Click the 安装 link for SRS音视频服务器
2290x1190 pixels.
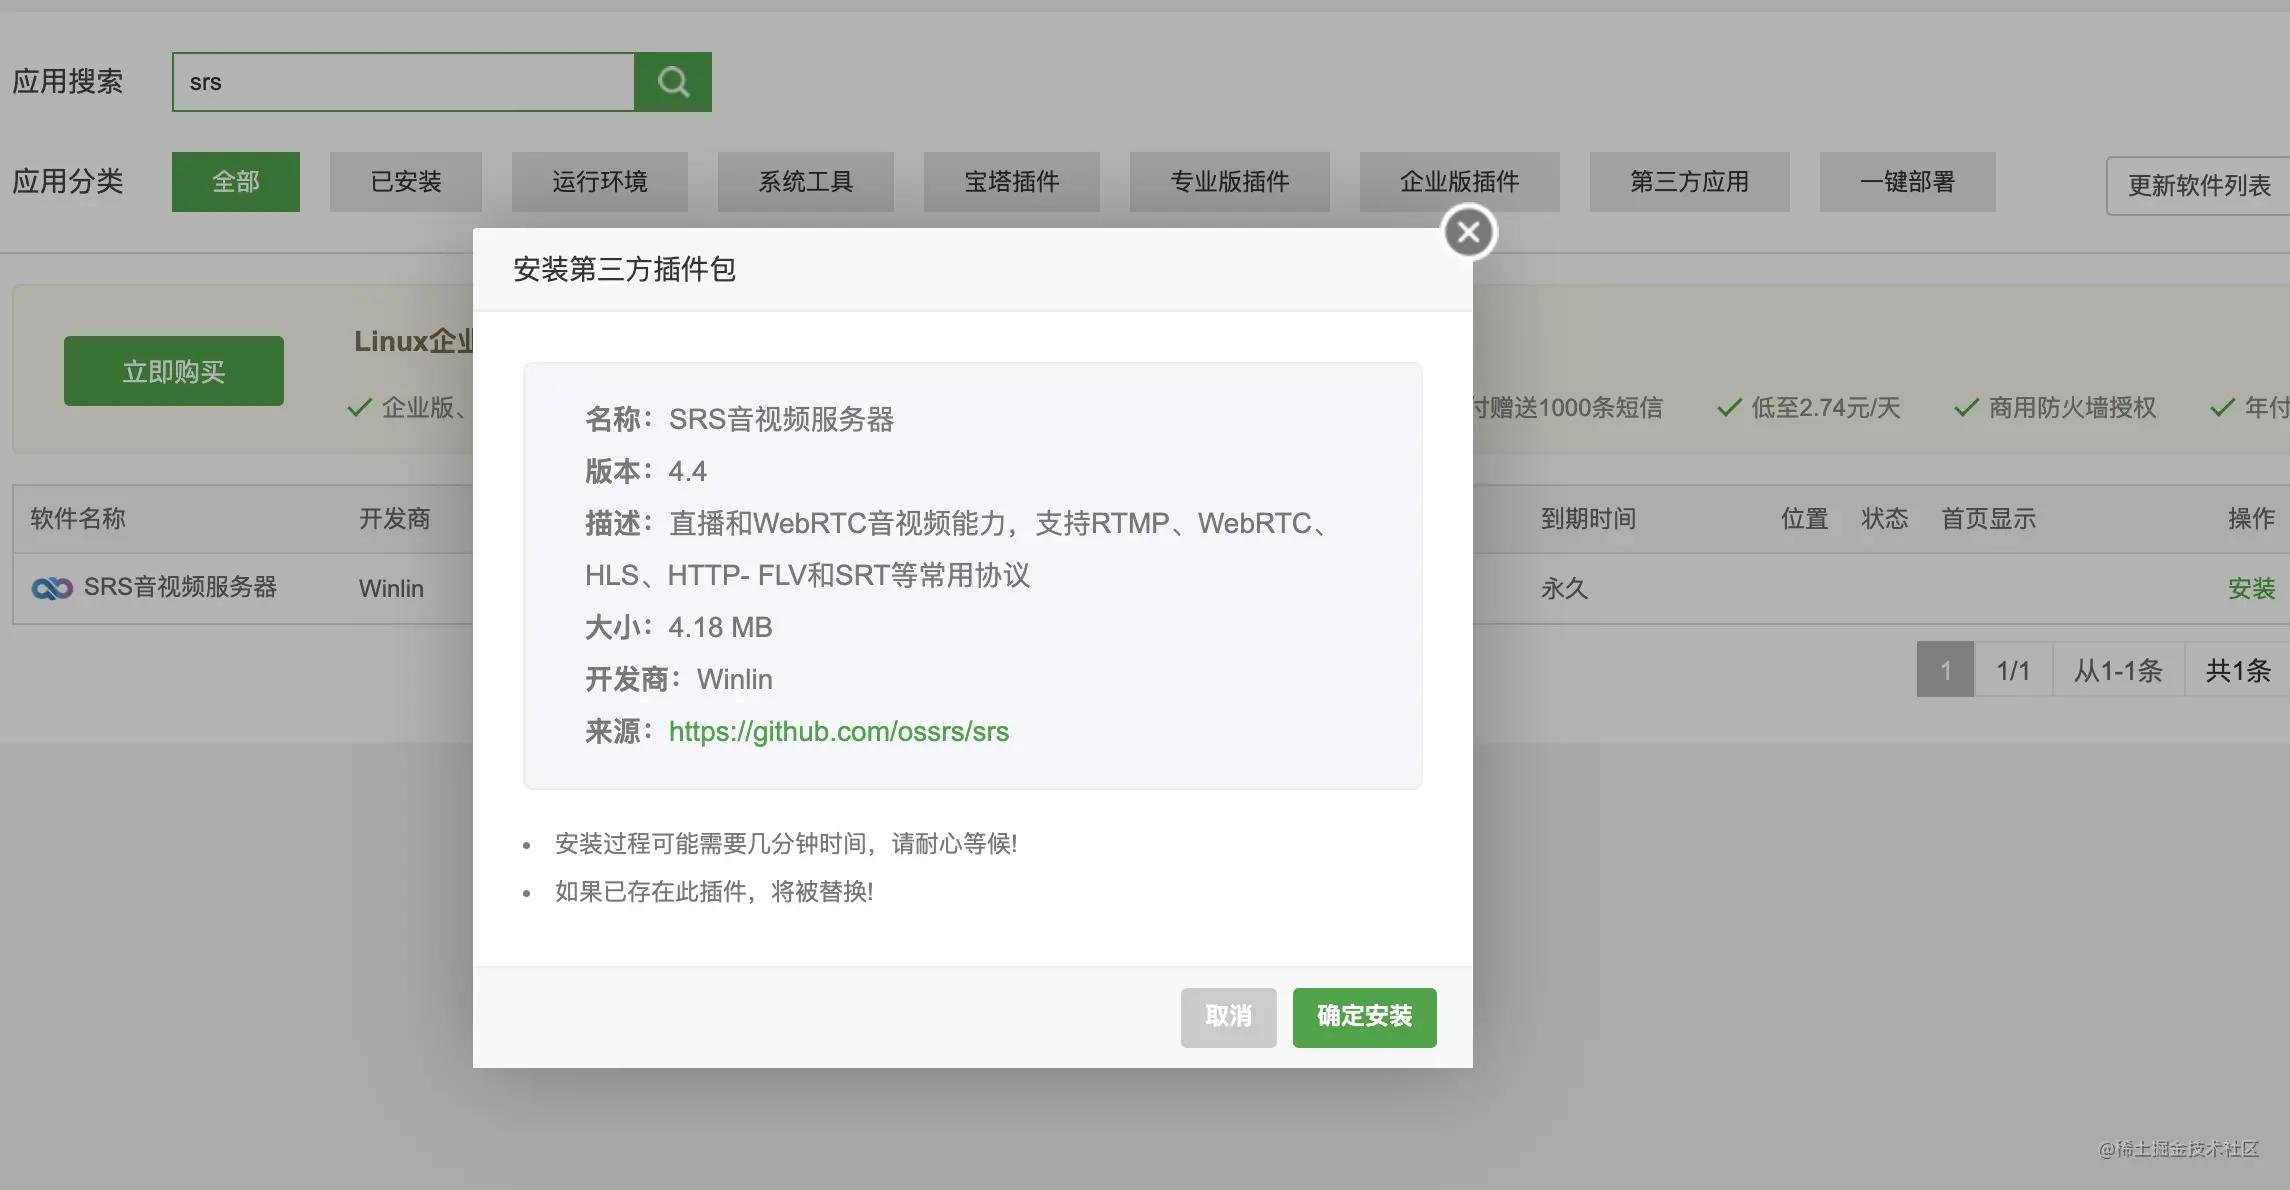pos(2251,588)
